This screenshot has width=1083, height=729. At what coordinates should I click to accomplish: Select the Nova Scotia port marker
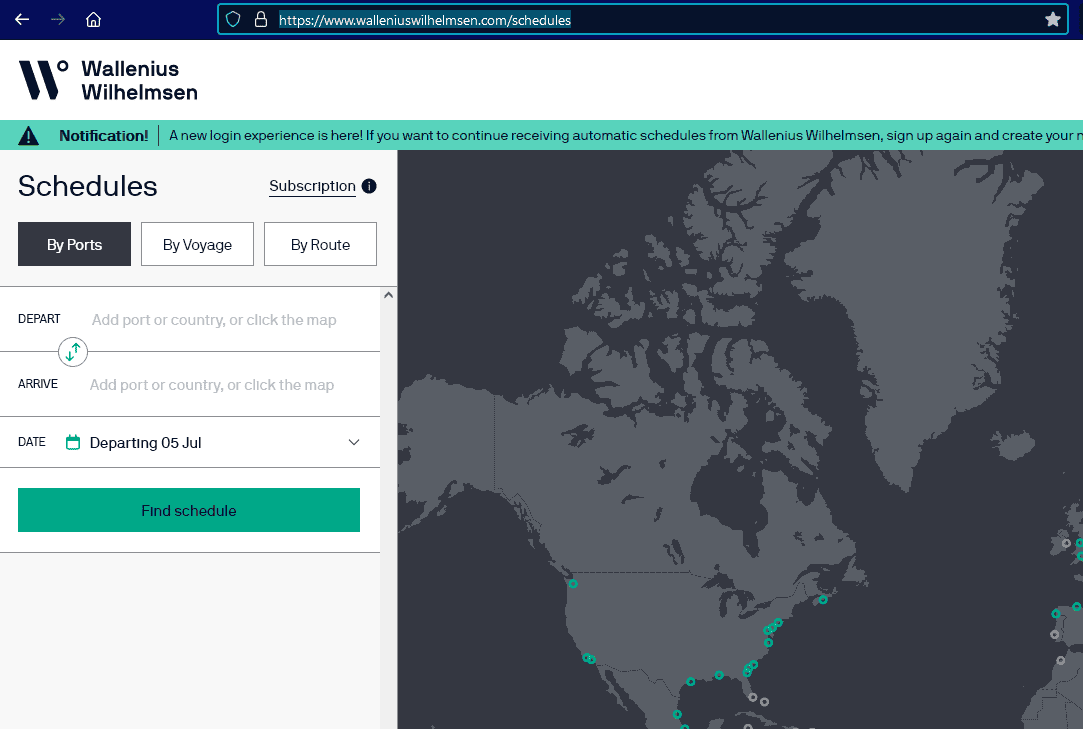pos(823,600)
